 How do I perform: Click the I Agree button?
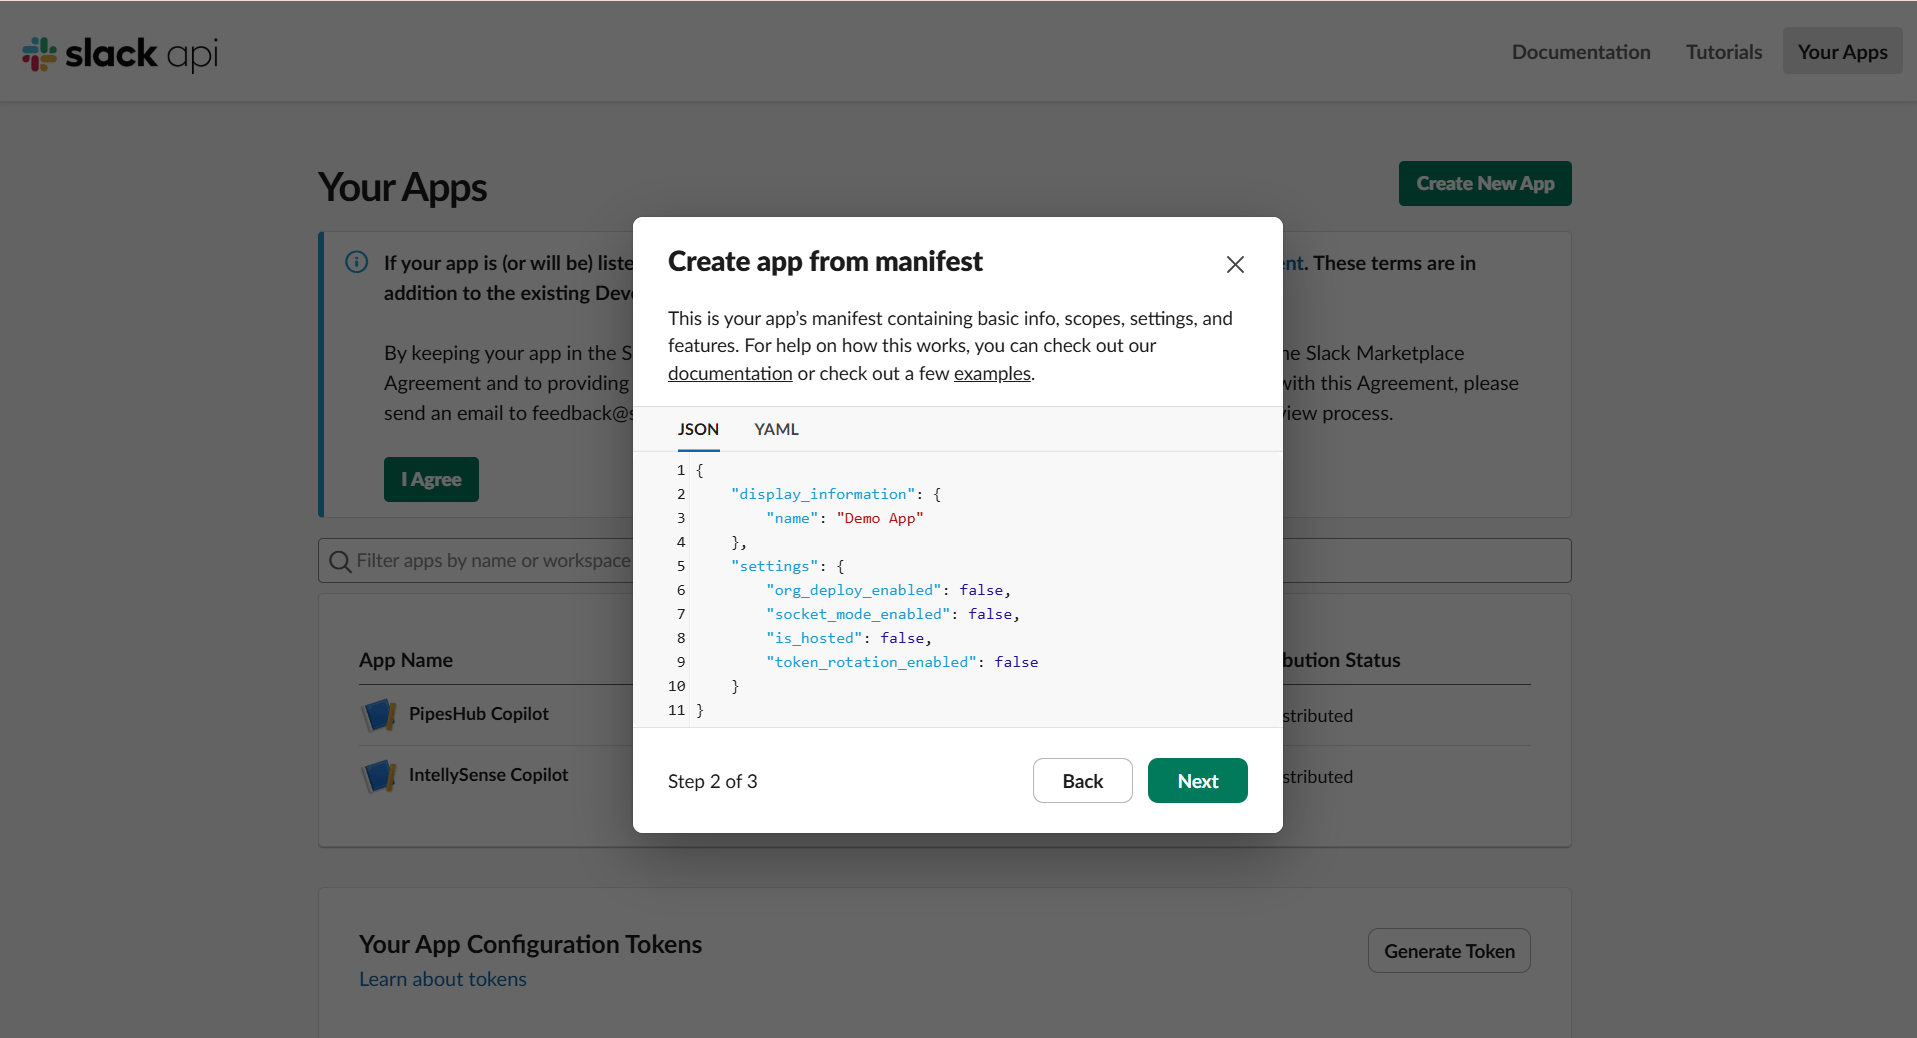tap(431, 479)
